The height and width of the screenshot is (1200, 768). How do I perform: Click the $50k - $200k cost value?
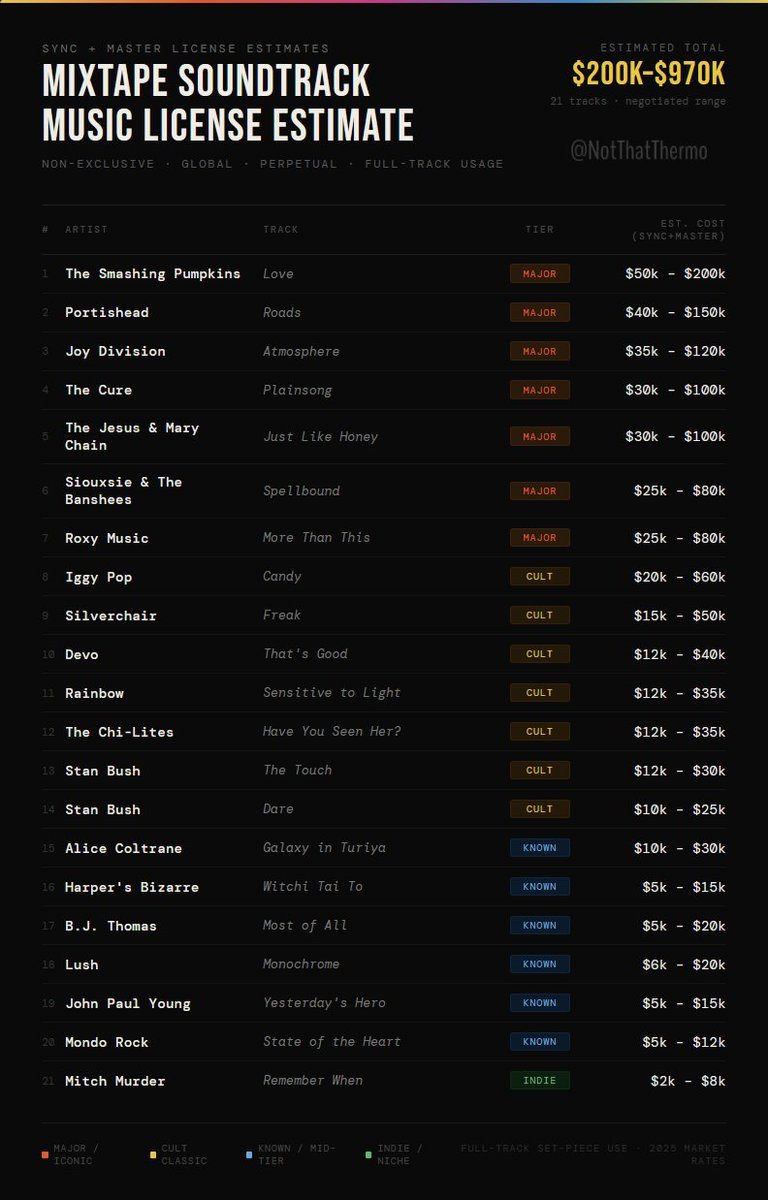[676, 274]
